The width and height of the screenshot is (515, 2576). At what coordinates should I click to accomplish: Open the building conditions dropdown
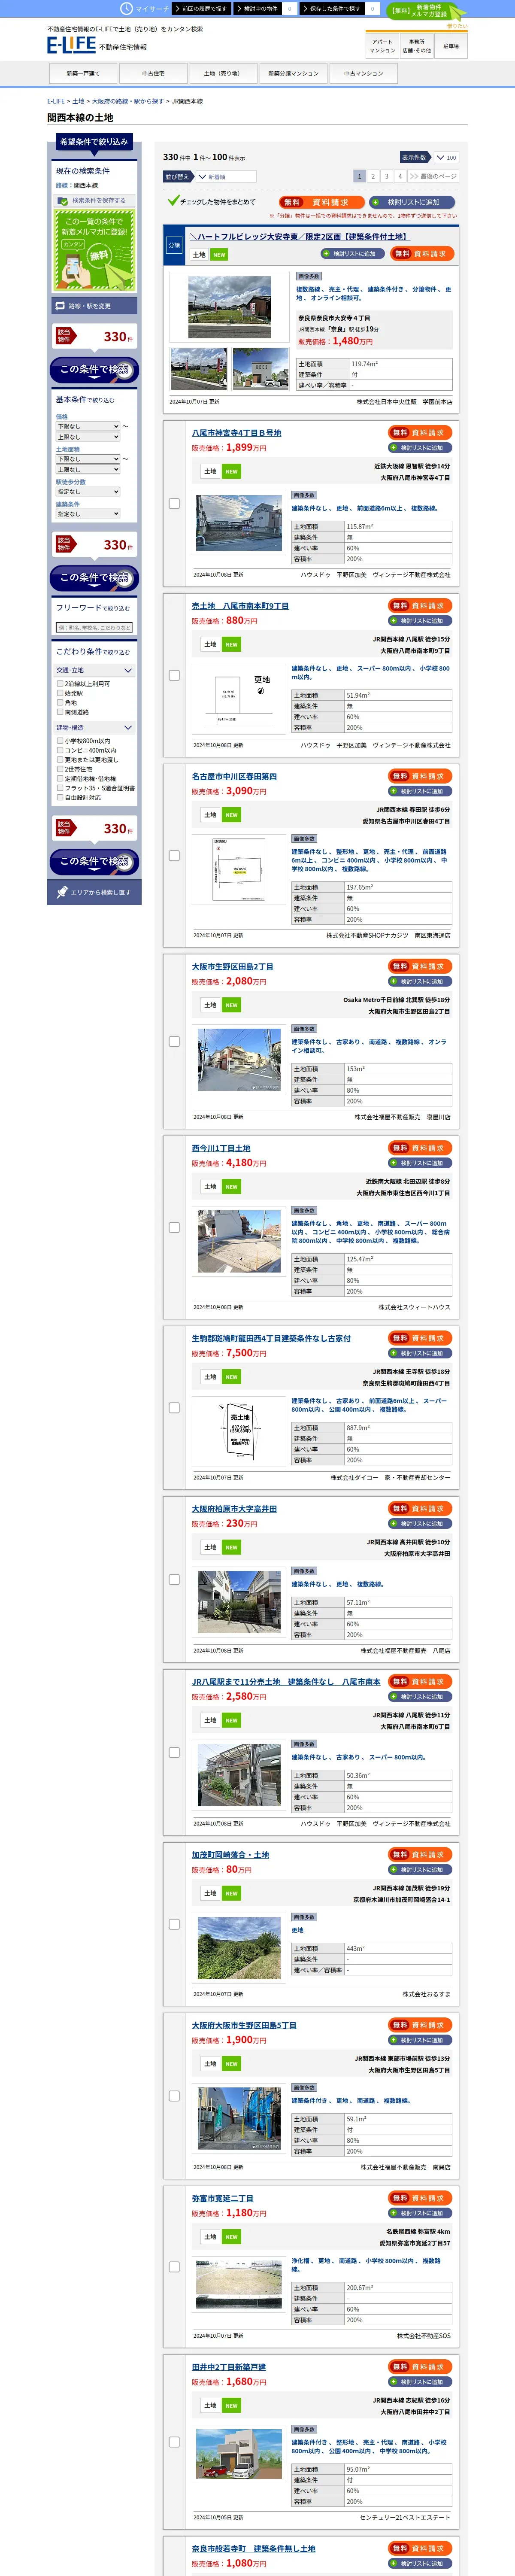(88, 514)
